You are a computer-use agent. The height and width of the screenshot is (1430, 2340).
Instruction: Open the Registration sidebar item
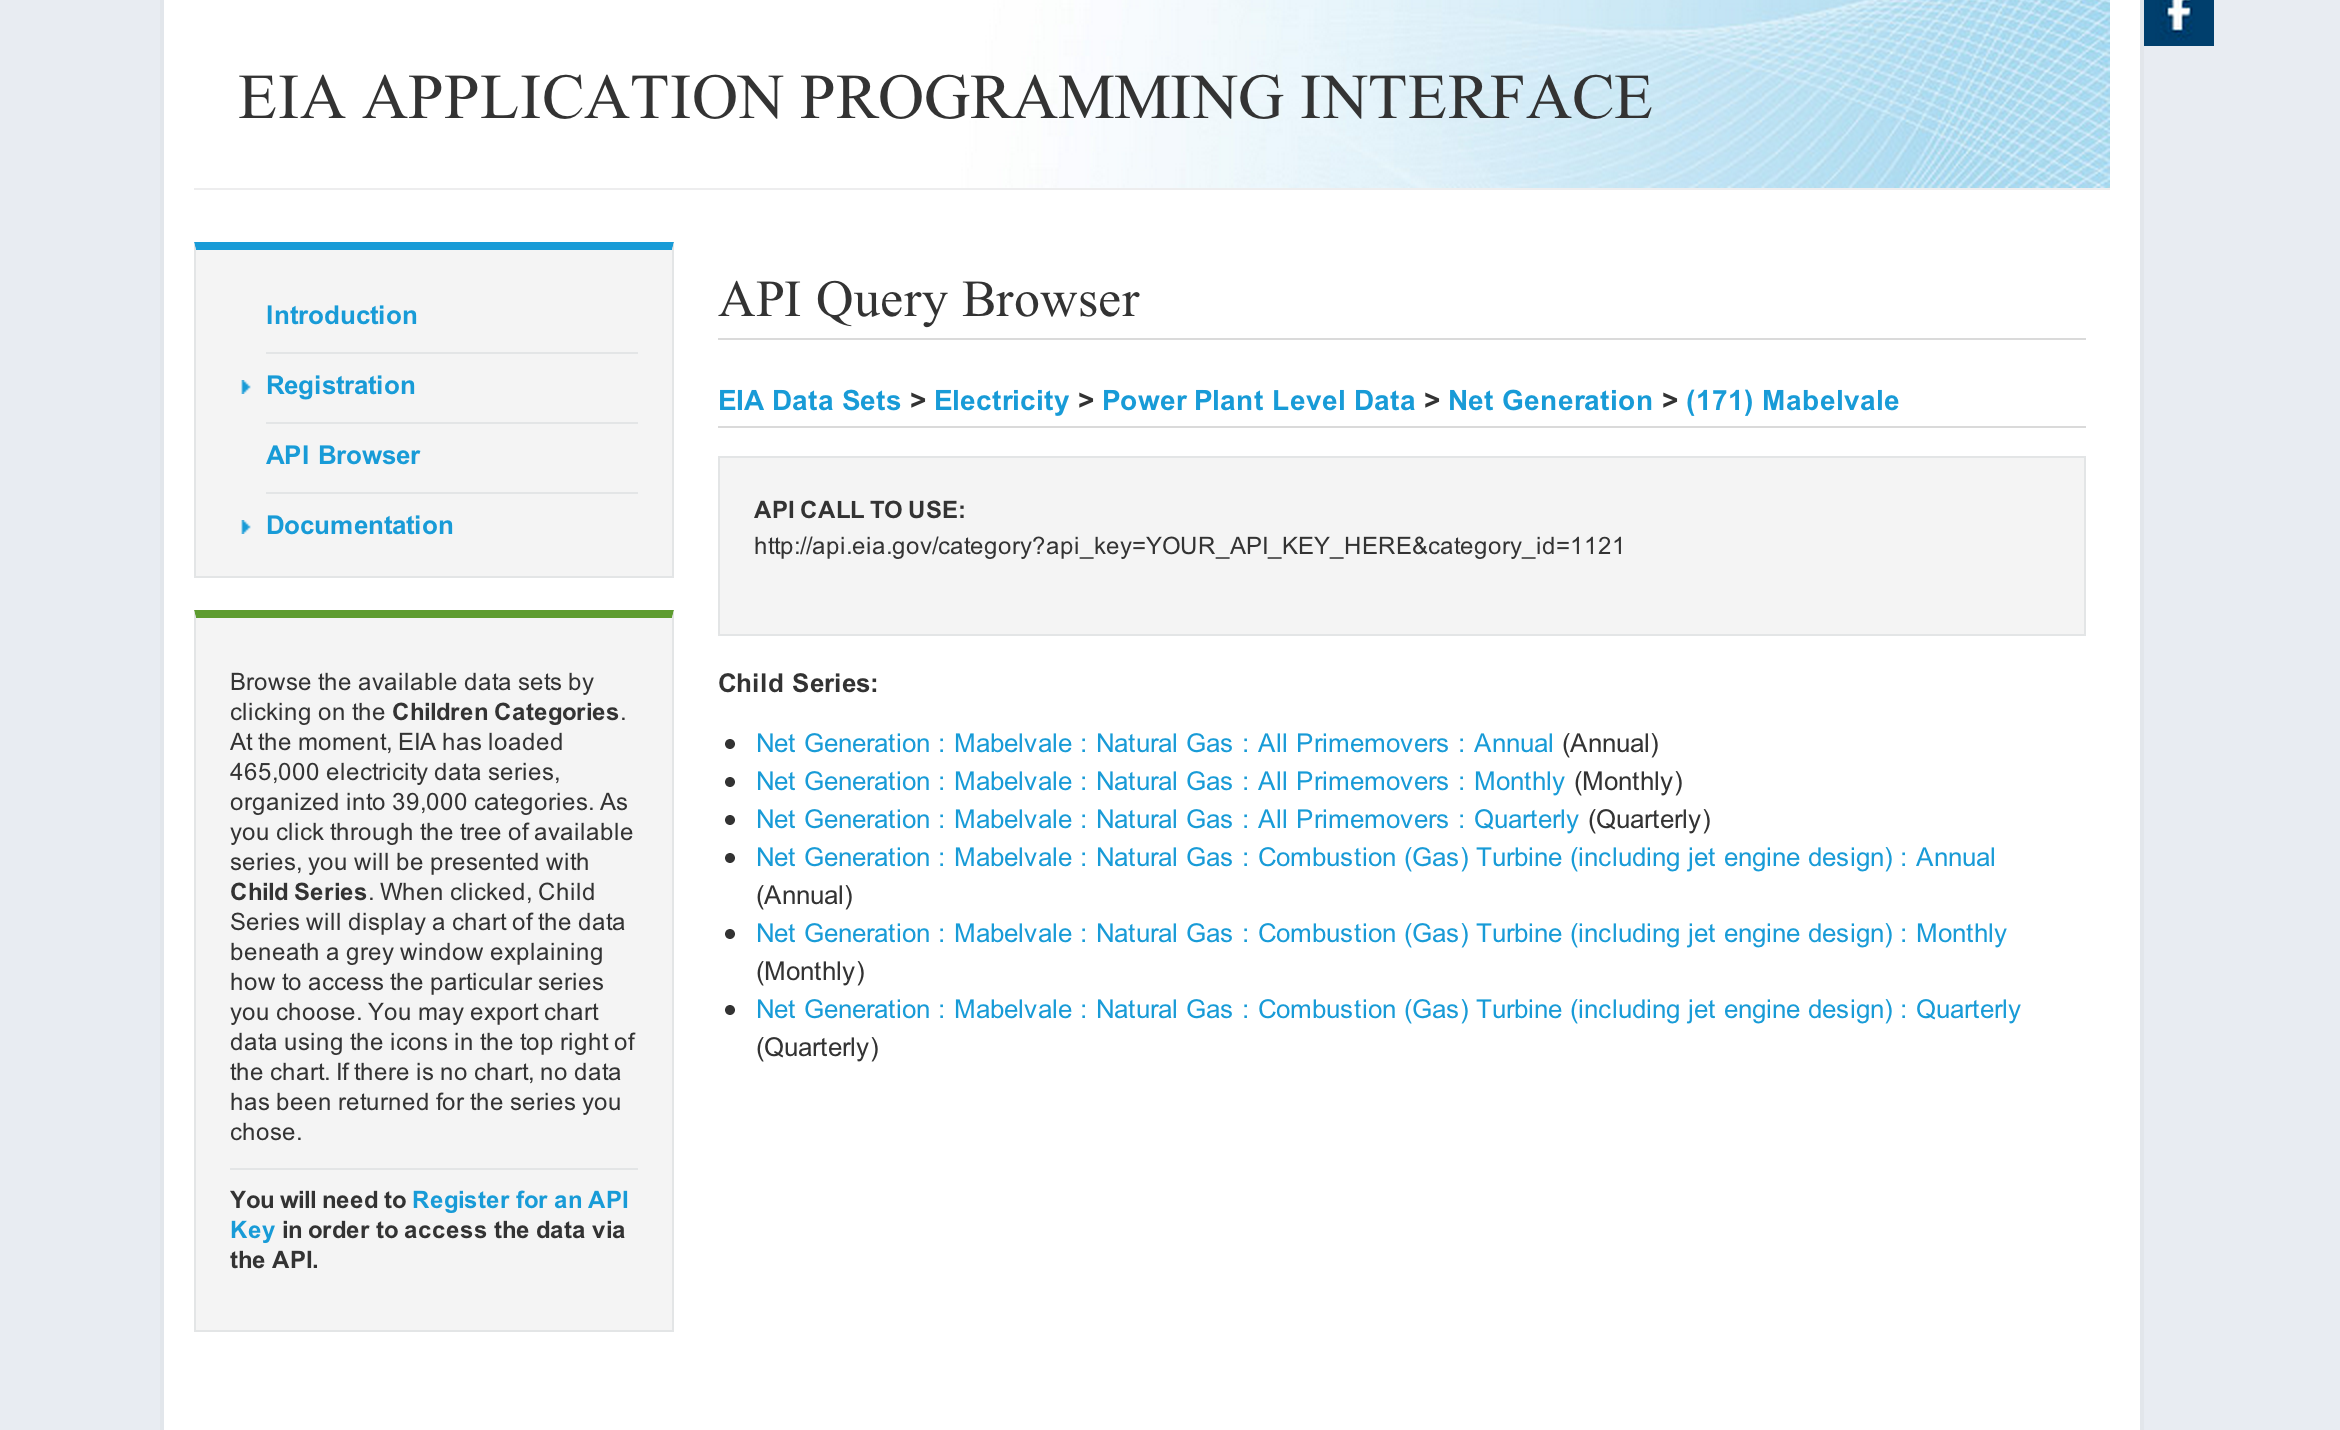click(340, 385)
